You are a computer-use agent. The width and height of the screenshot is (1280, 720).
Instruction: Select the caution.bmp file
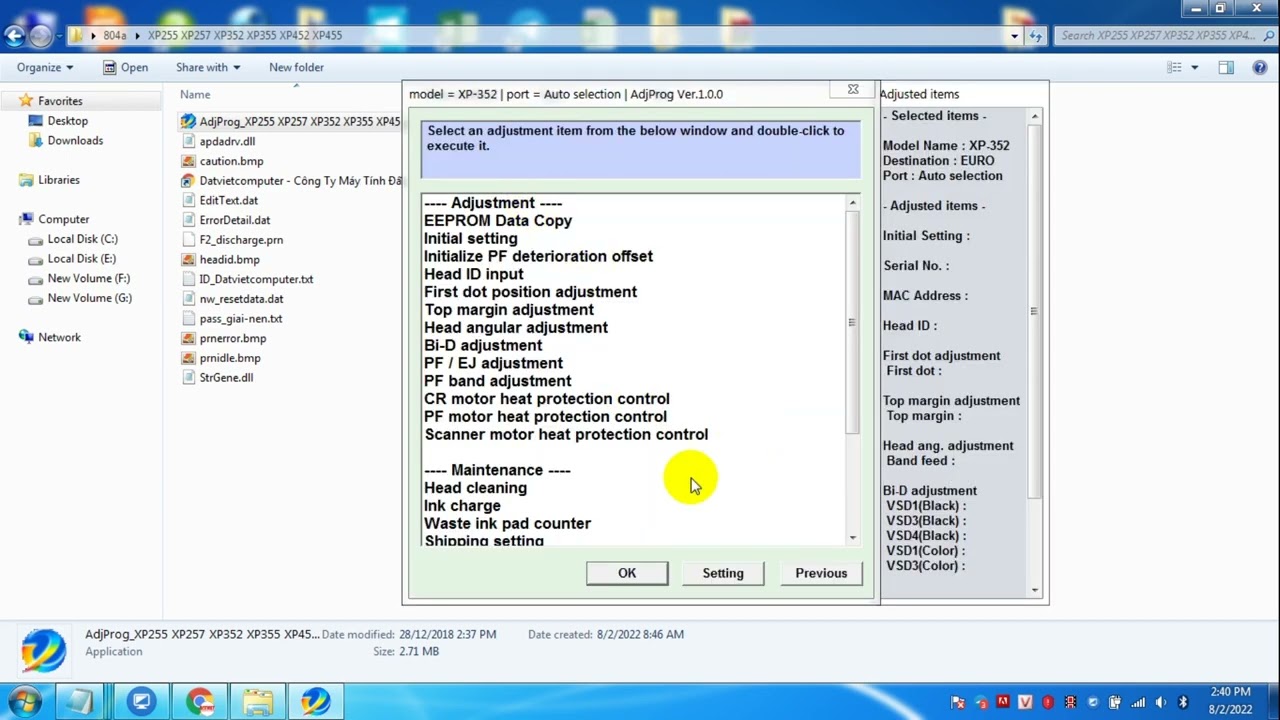point(231,161)
